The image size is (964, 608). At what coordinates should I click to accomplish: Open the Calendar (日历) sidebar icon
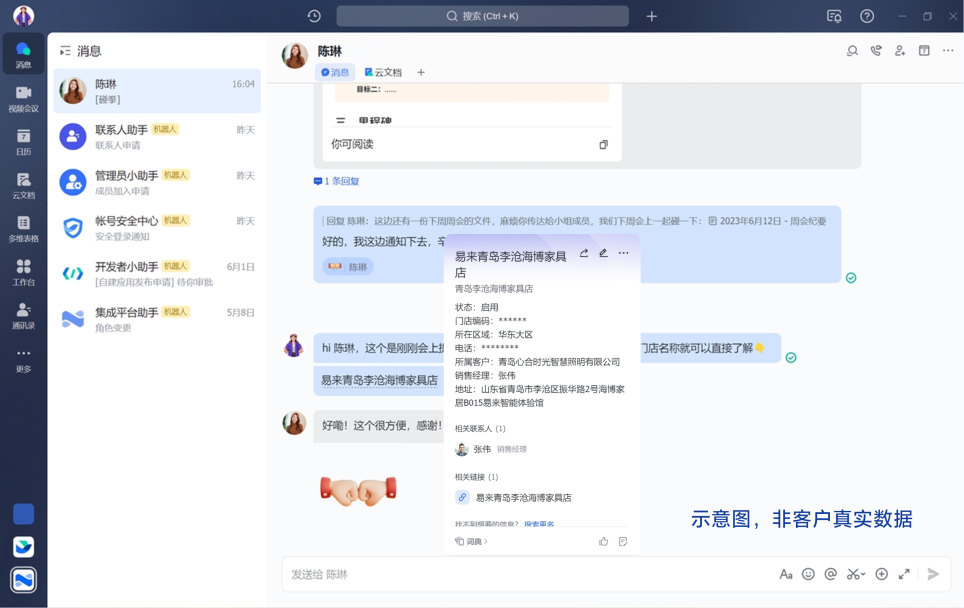click(x=23, y=142)
